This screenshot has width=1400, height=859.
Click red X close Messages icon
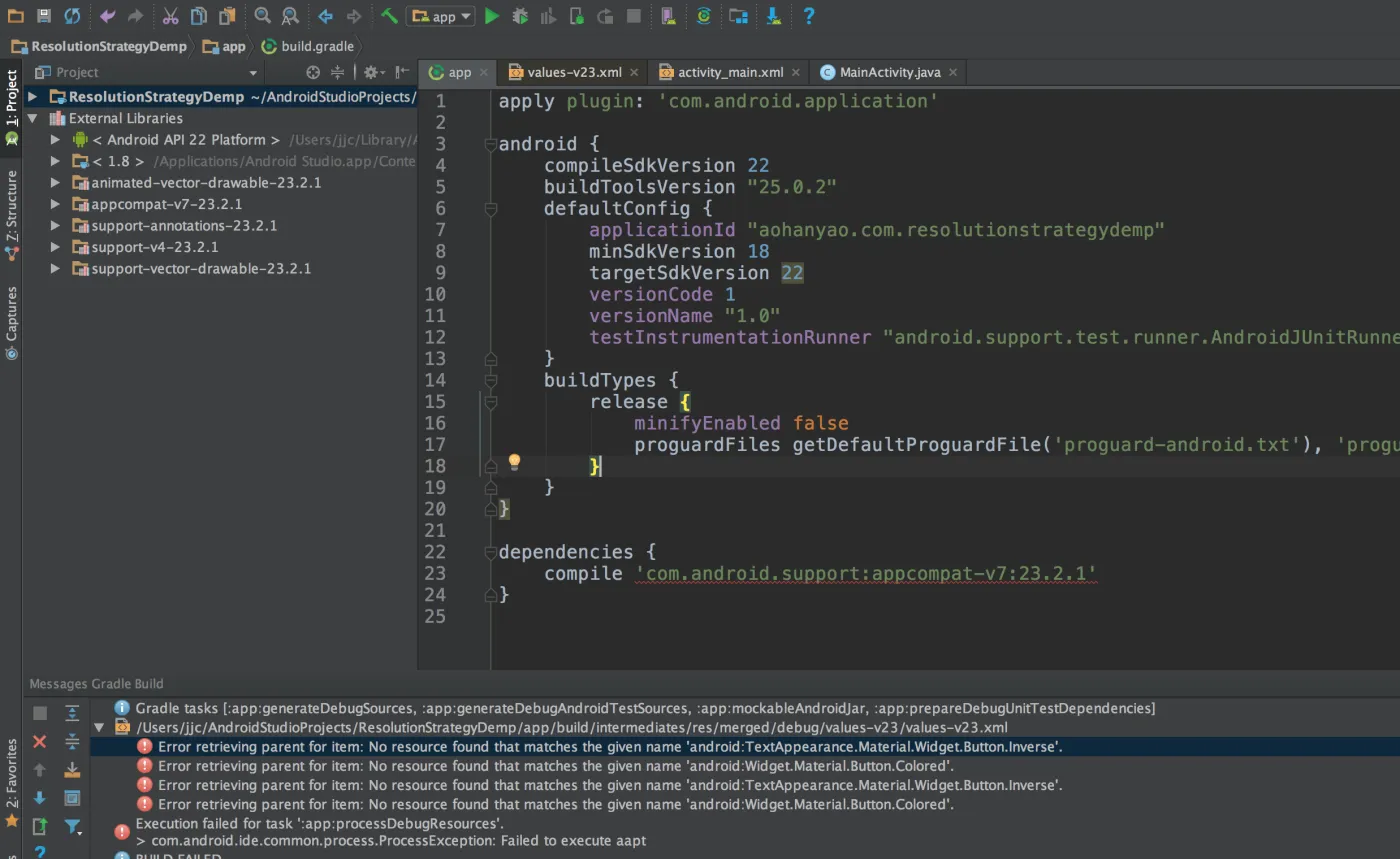click(40, 741)
